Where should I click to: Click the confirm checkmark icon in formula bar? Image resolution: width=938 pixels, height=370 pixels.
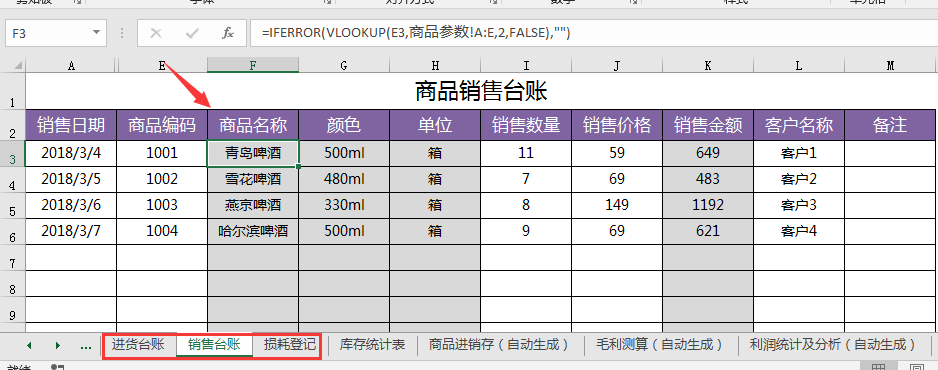pos(192,33)
